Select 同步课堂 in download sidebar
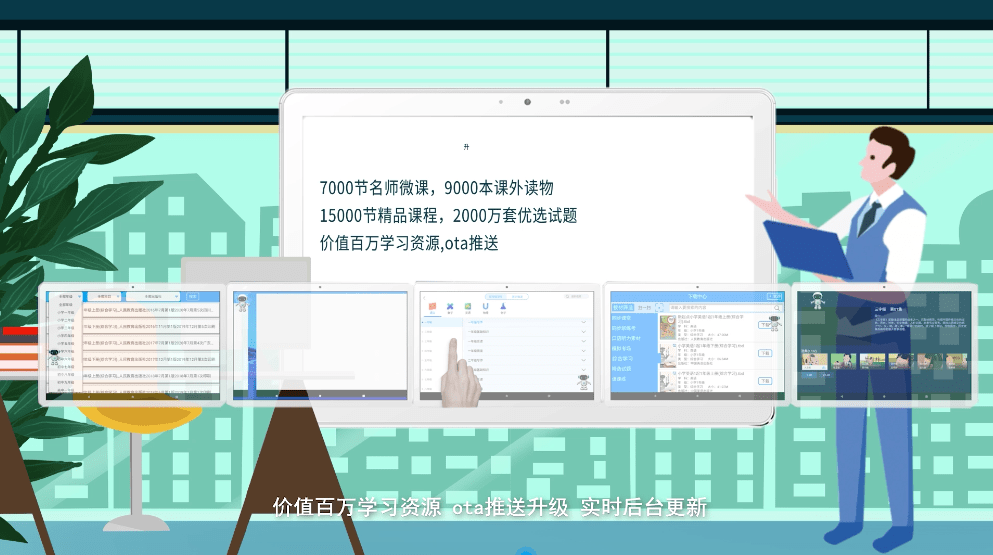Screen dimensions: 993x555 pos(621,318)
